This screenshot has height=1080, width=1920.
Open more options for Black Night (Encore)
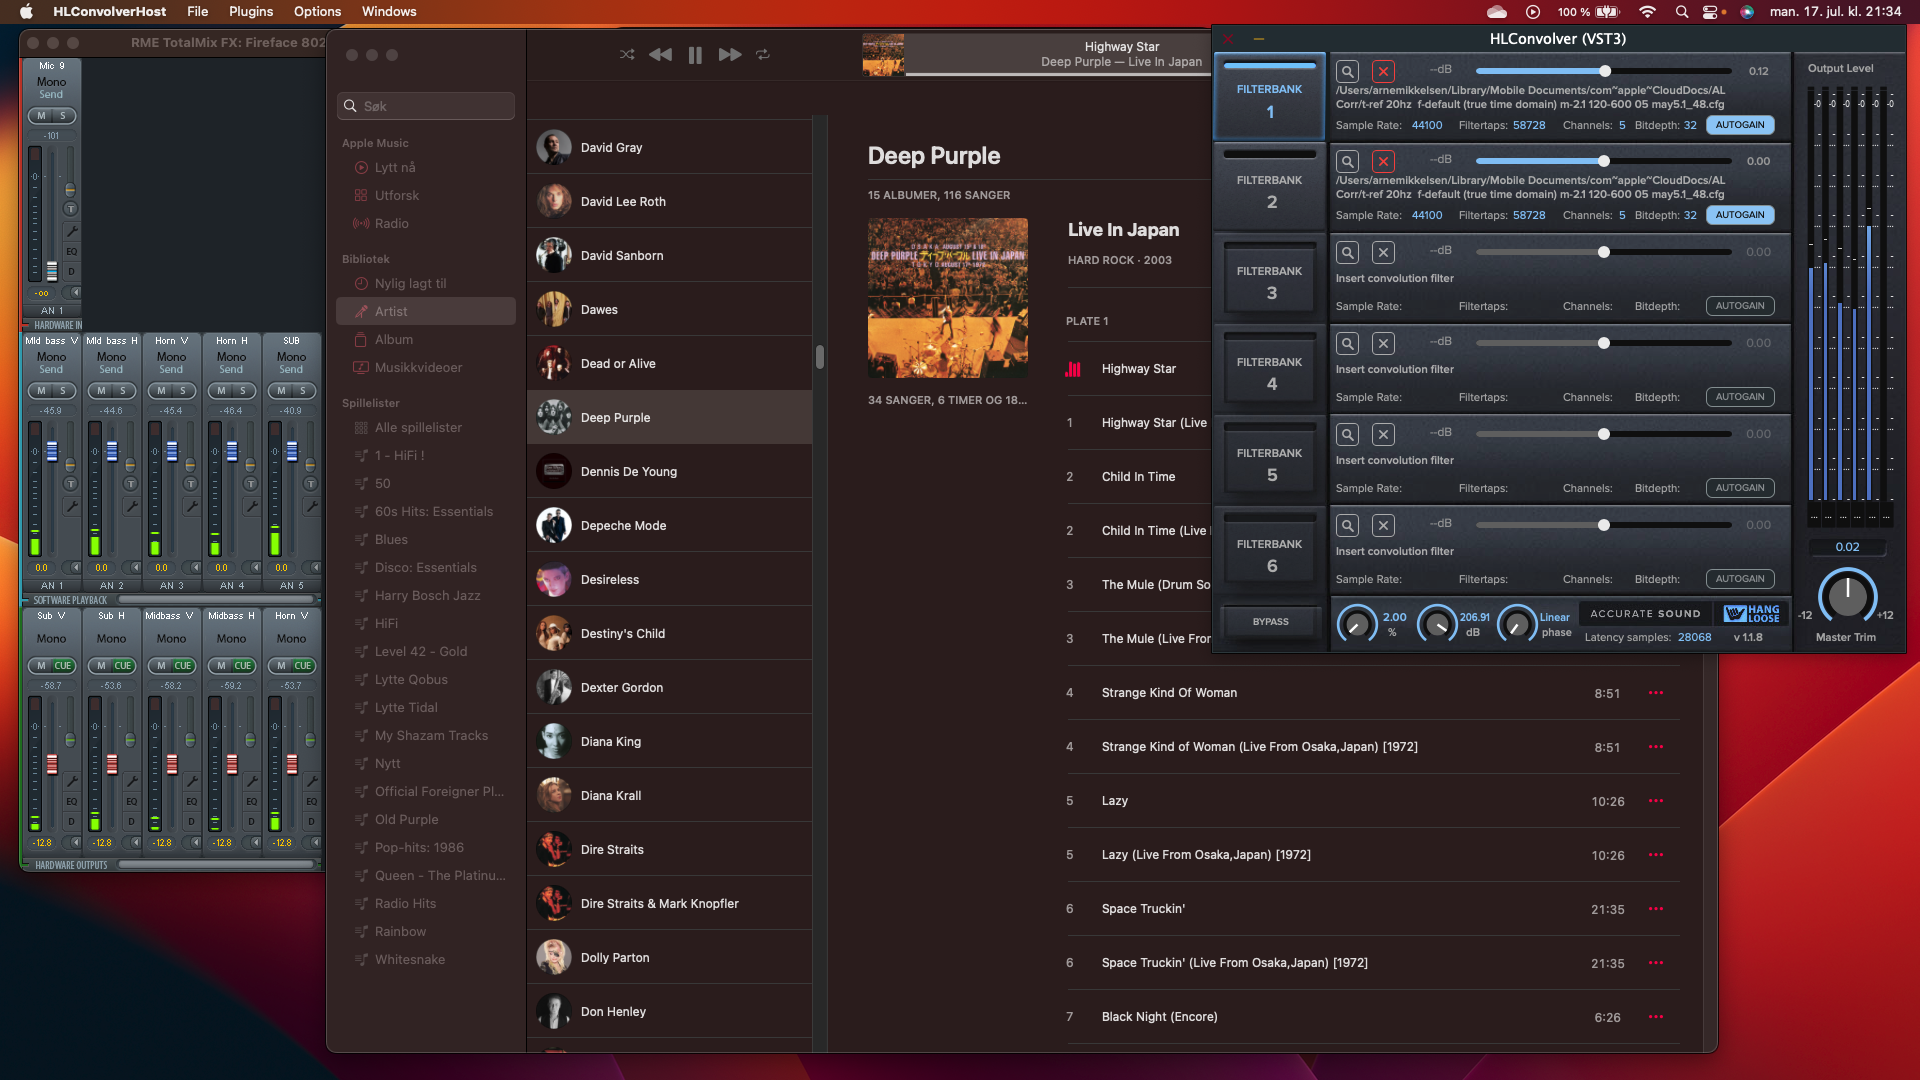tap(1656, 1017)
